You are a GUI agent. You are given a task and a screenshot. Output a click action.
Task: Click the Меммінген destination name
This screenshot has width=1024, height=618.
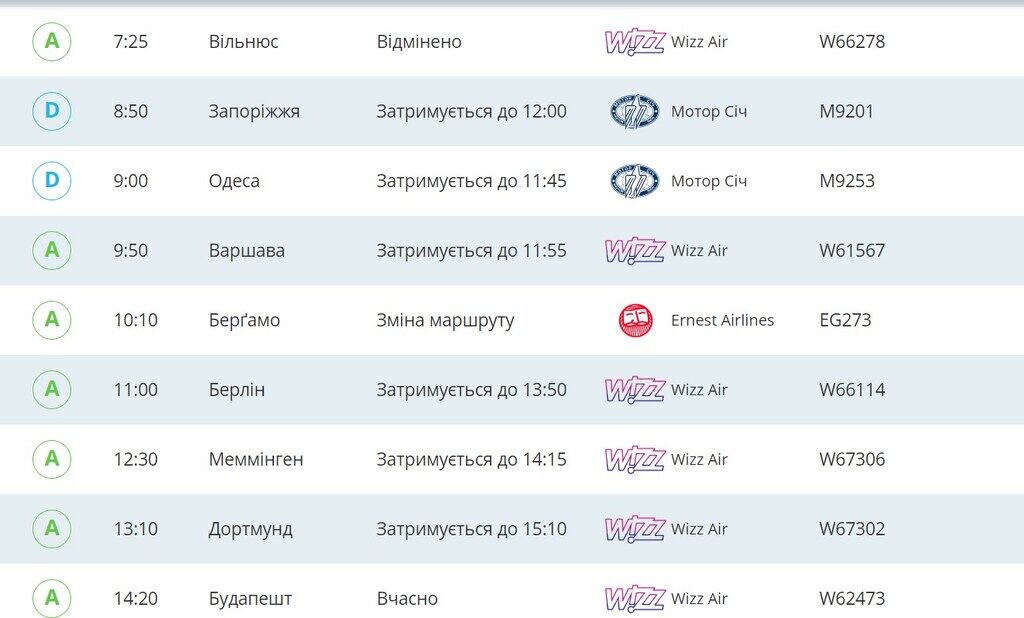(256, 460)
